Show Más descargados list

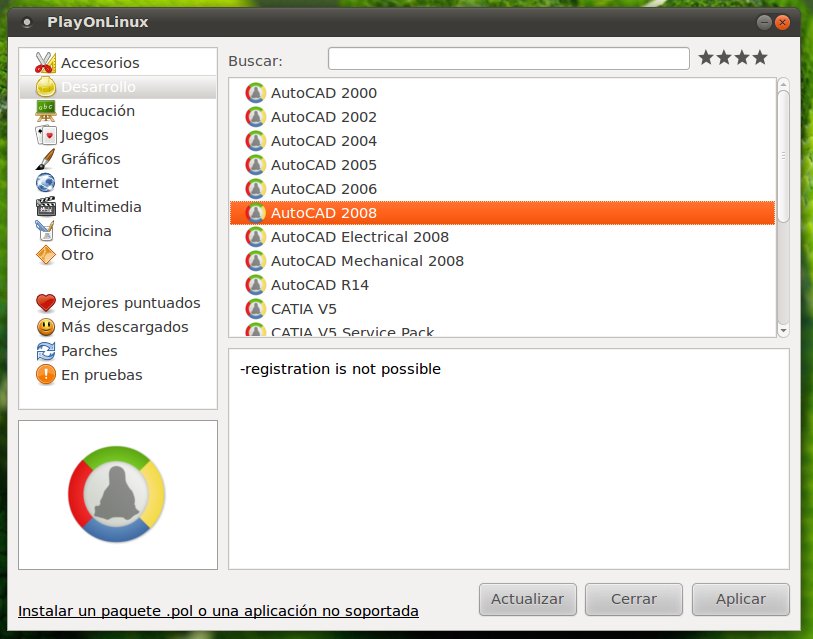coord(118,327)
